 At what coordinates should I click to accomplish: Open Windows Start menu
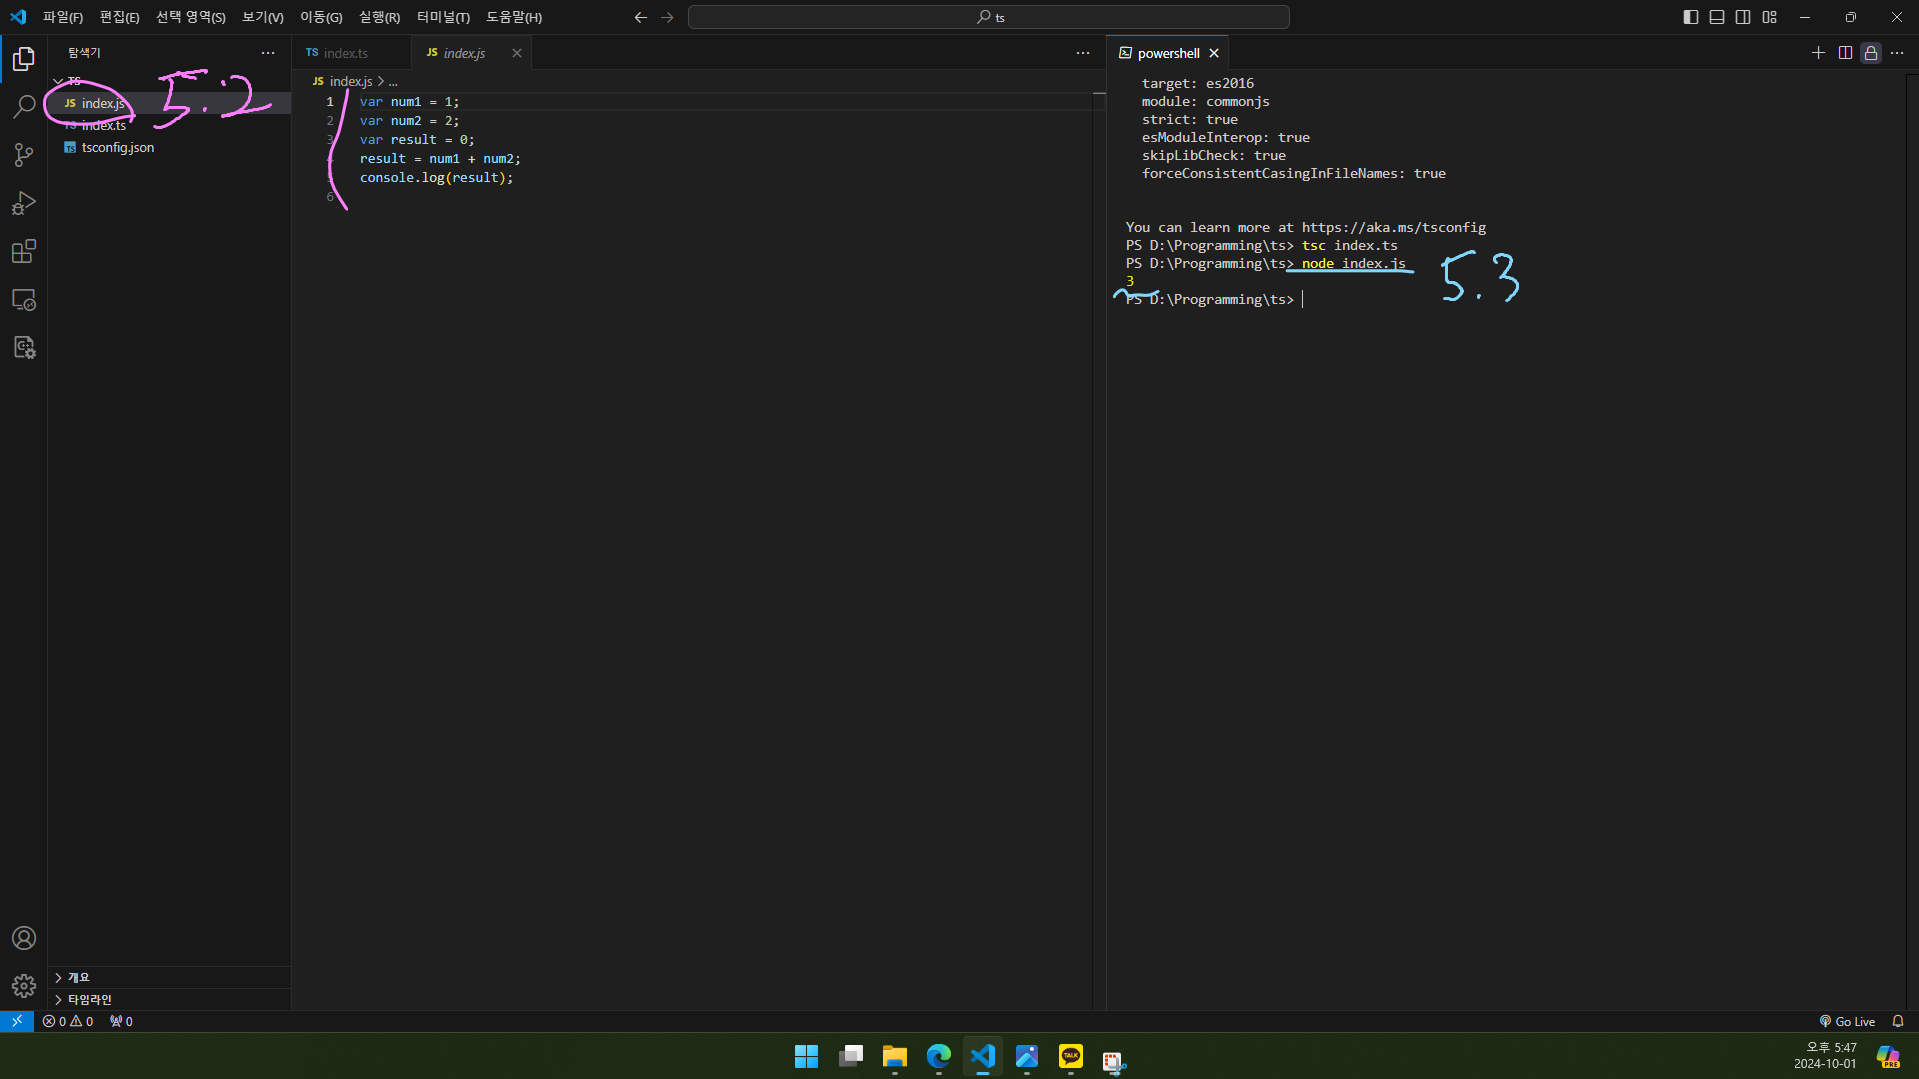[x=806, y=1056]
